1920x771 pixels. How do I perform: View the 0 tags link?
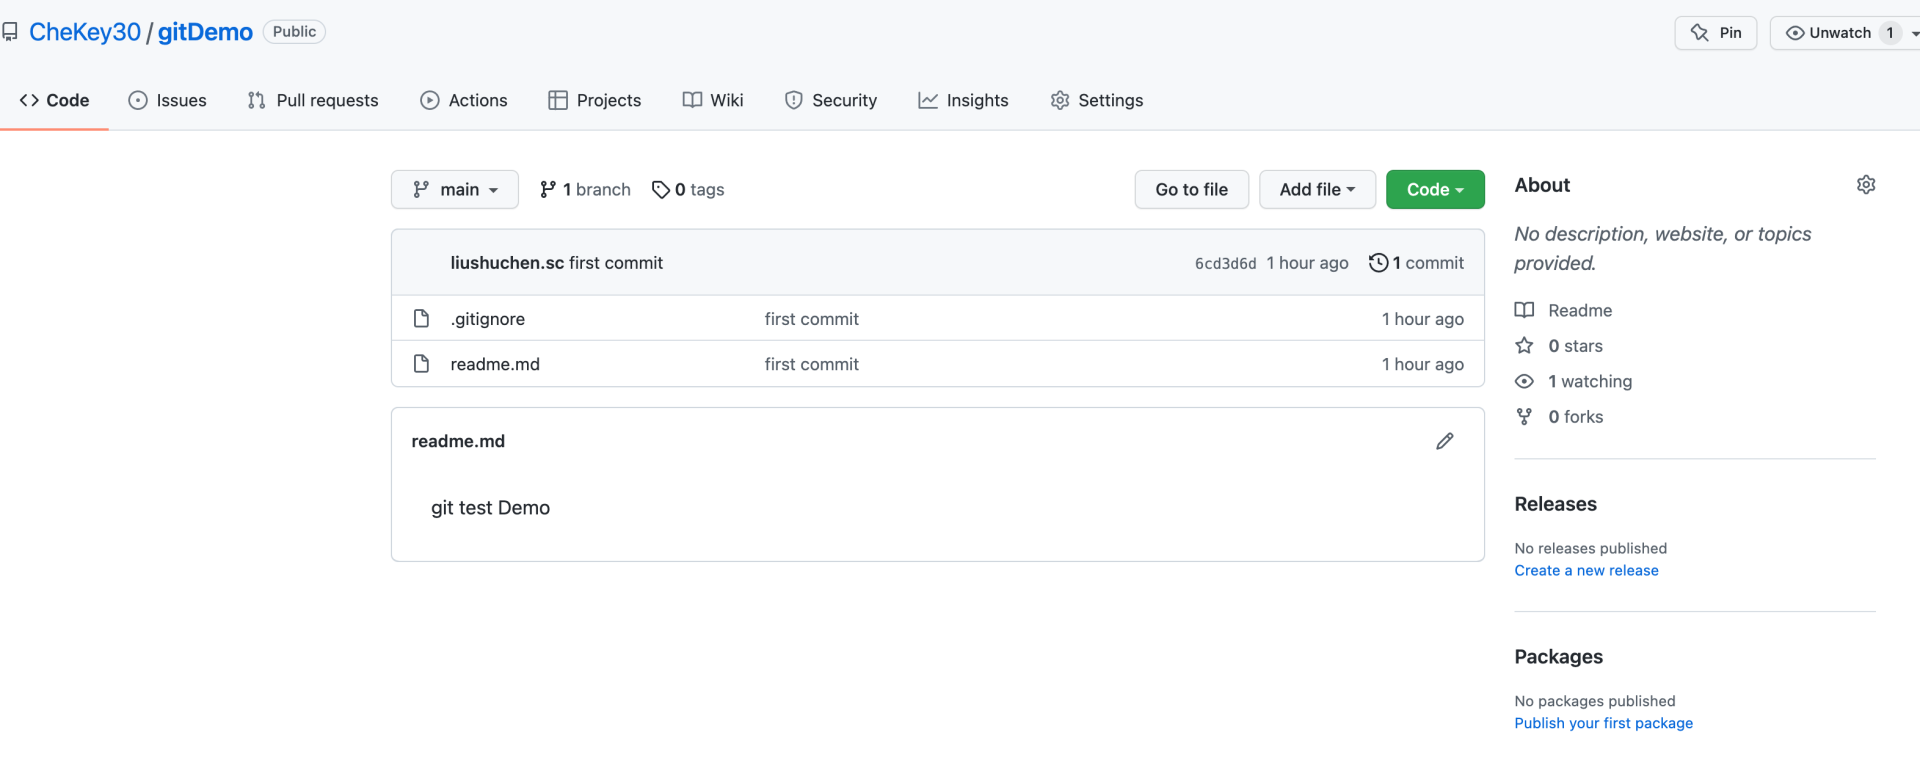coord(688,189)
